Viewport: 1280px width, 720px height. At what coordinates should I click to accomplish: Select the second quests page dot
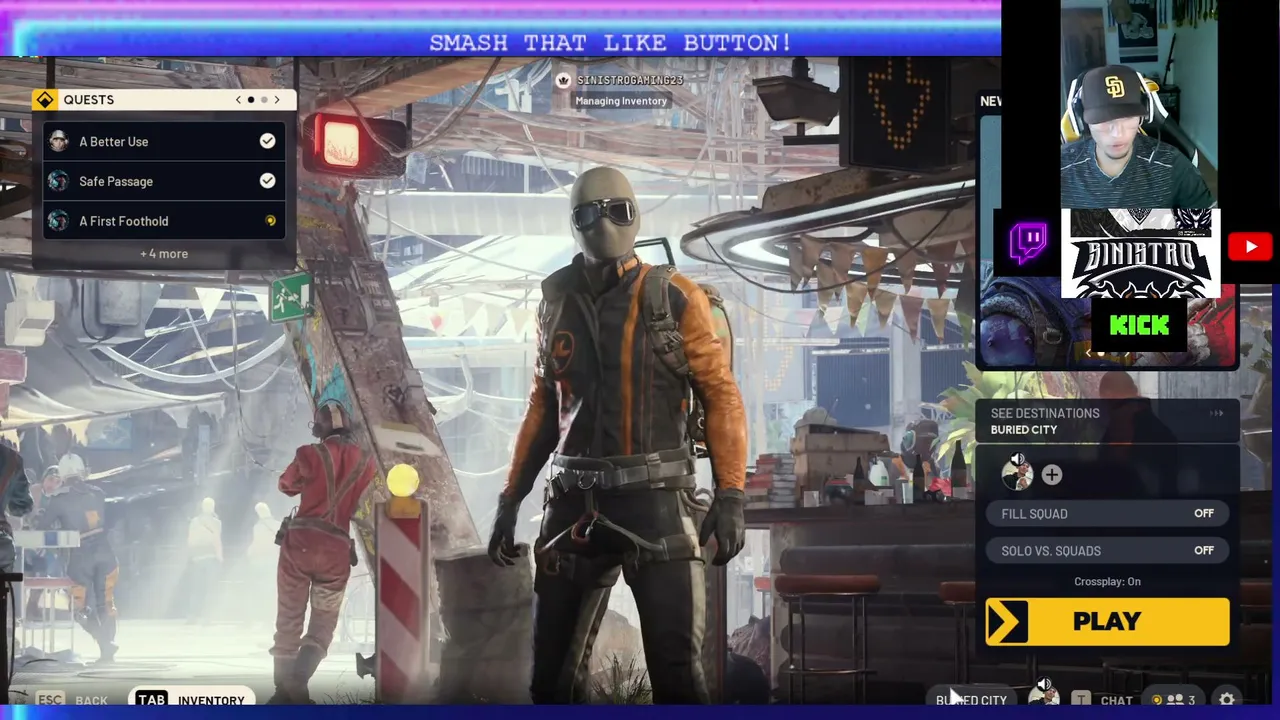pos(264,100)
